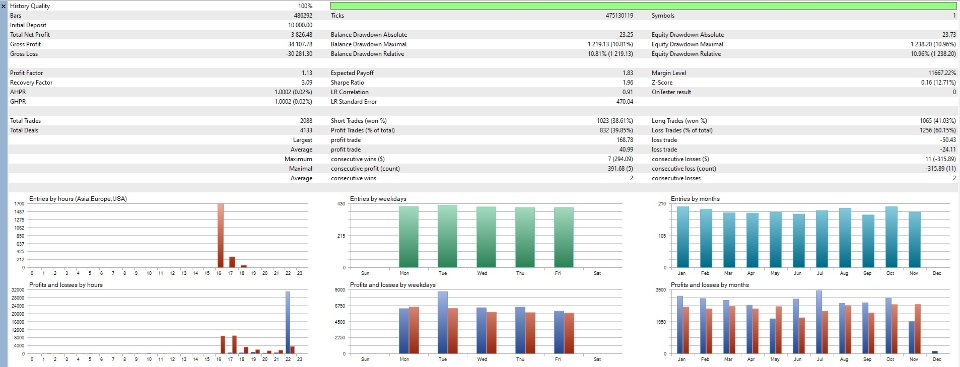The width and height of the screenshot is (960, 367).
Task: Click the green History Quality progress bar
Action: (x=642, y=6)
